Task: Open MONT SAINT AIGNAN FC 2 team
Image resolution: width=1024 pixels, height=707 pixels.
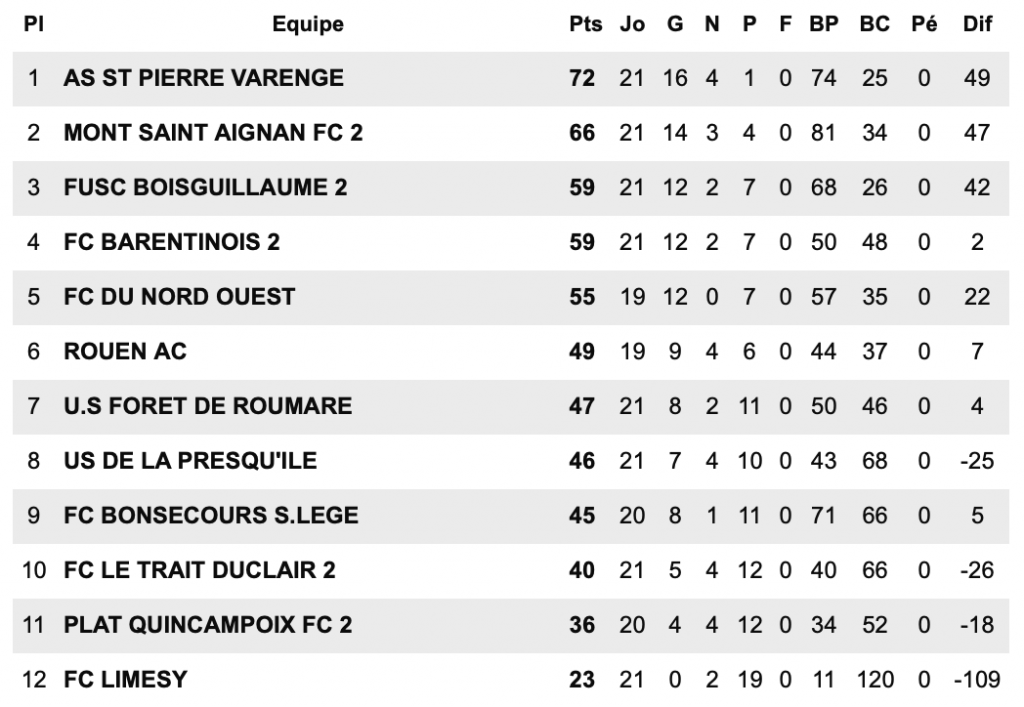Action: (x=213, y=133)
